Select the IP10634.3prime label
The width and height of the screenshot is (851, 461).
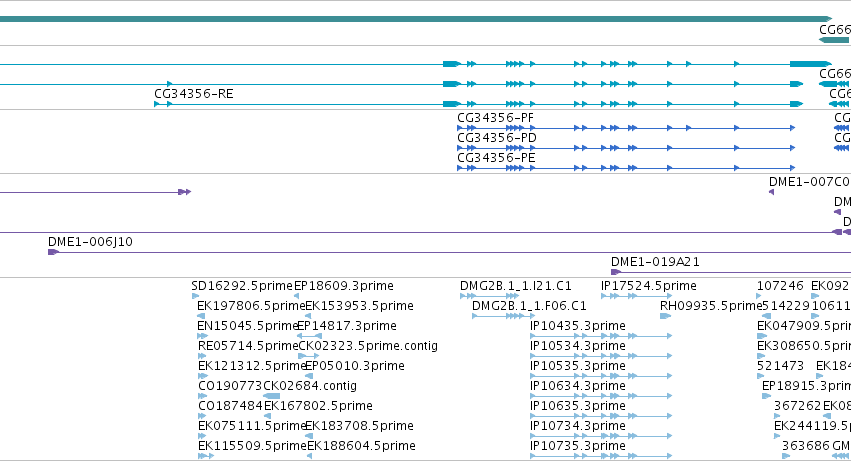click(x=578, y=387)
